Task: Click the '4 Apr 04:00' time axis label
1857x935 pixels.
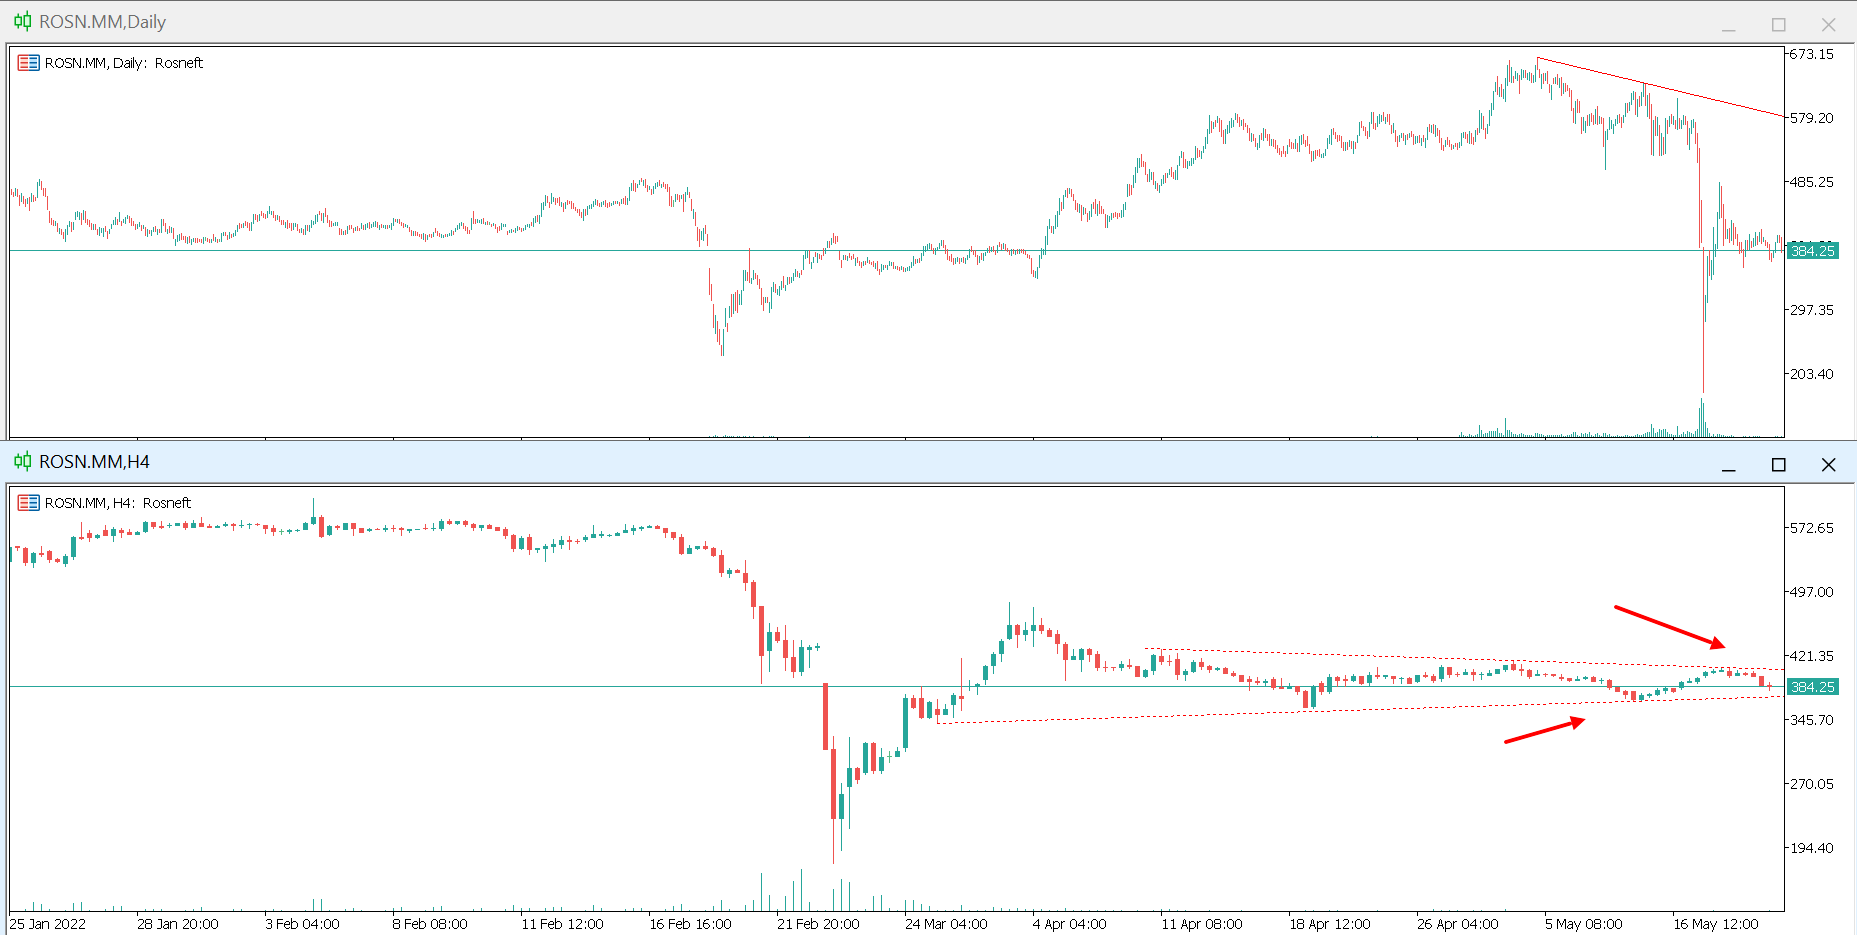Action: 1070,924
